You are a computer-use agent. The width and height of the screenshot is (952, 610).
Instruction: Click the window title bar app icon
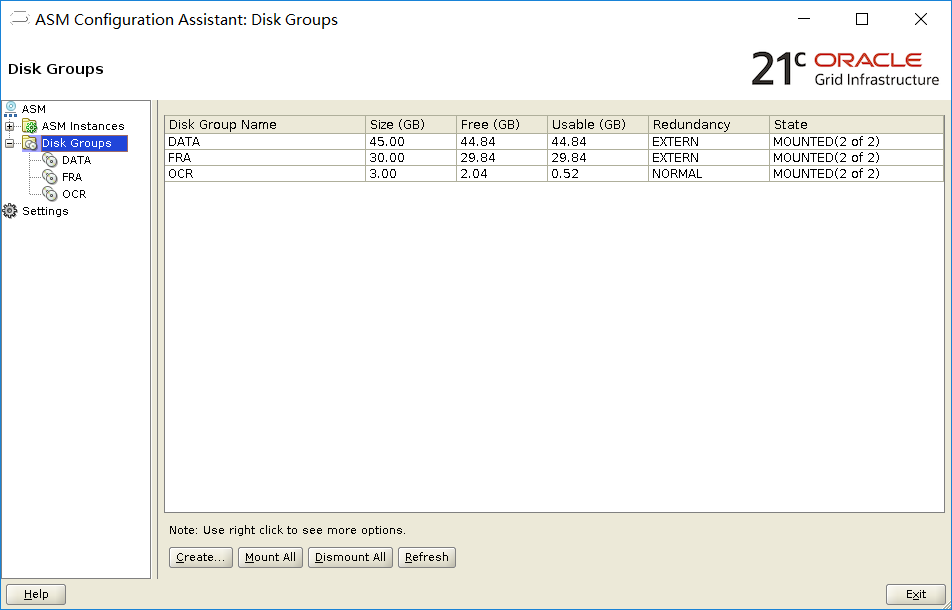click(19, 19)
